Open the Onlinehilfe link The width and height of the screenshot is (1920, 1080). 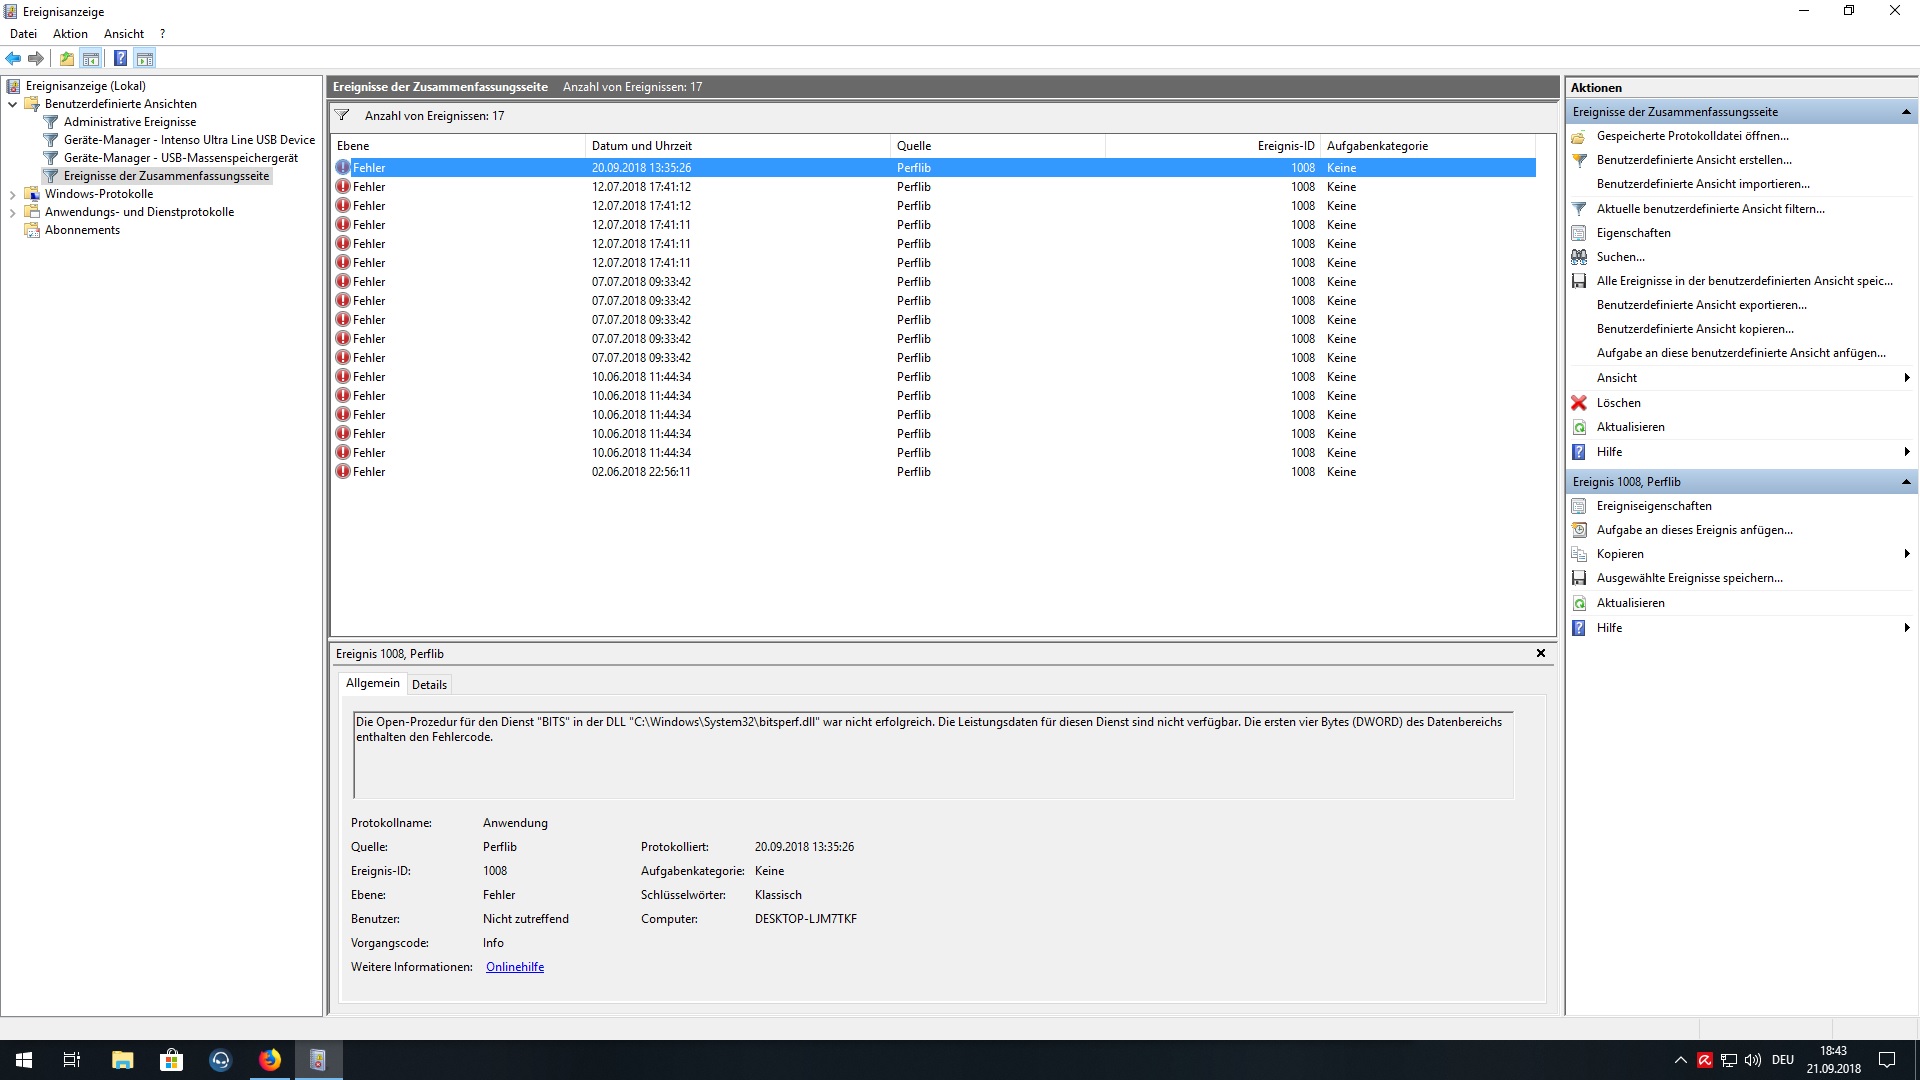pos(514,967)
